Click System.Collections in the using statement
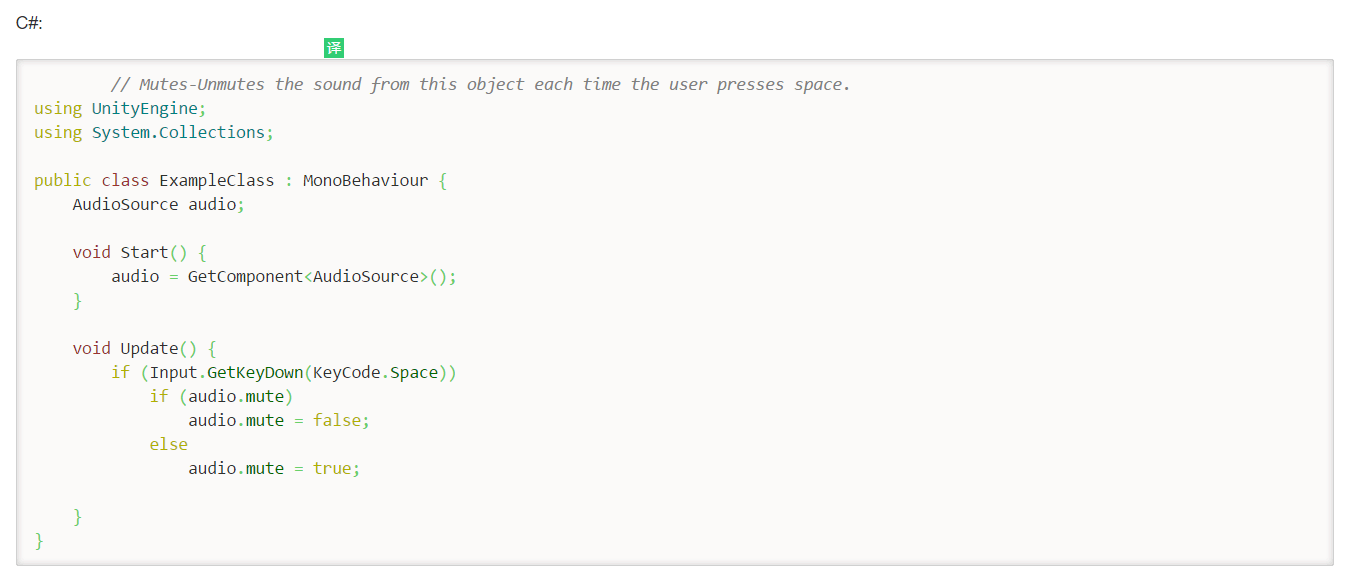 (178, 132)
